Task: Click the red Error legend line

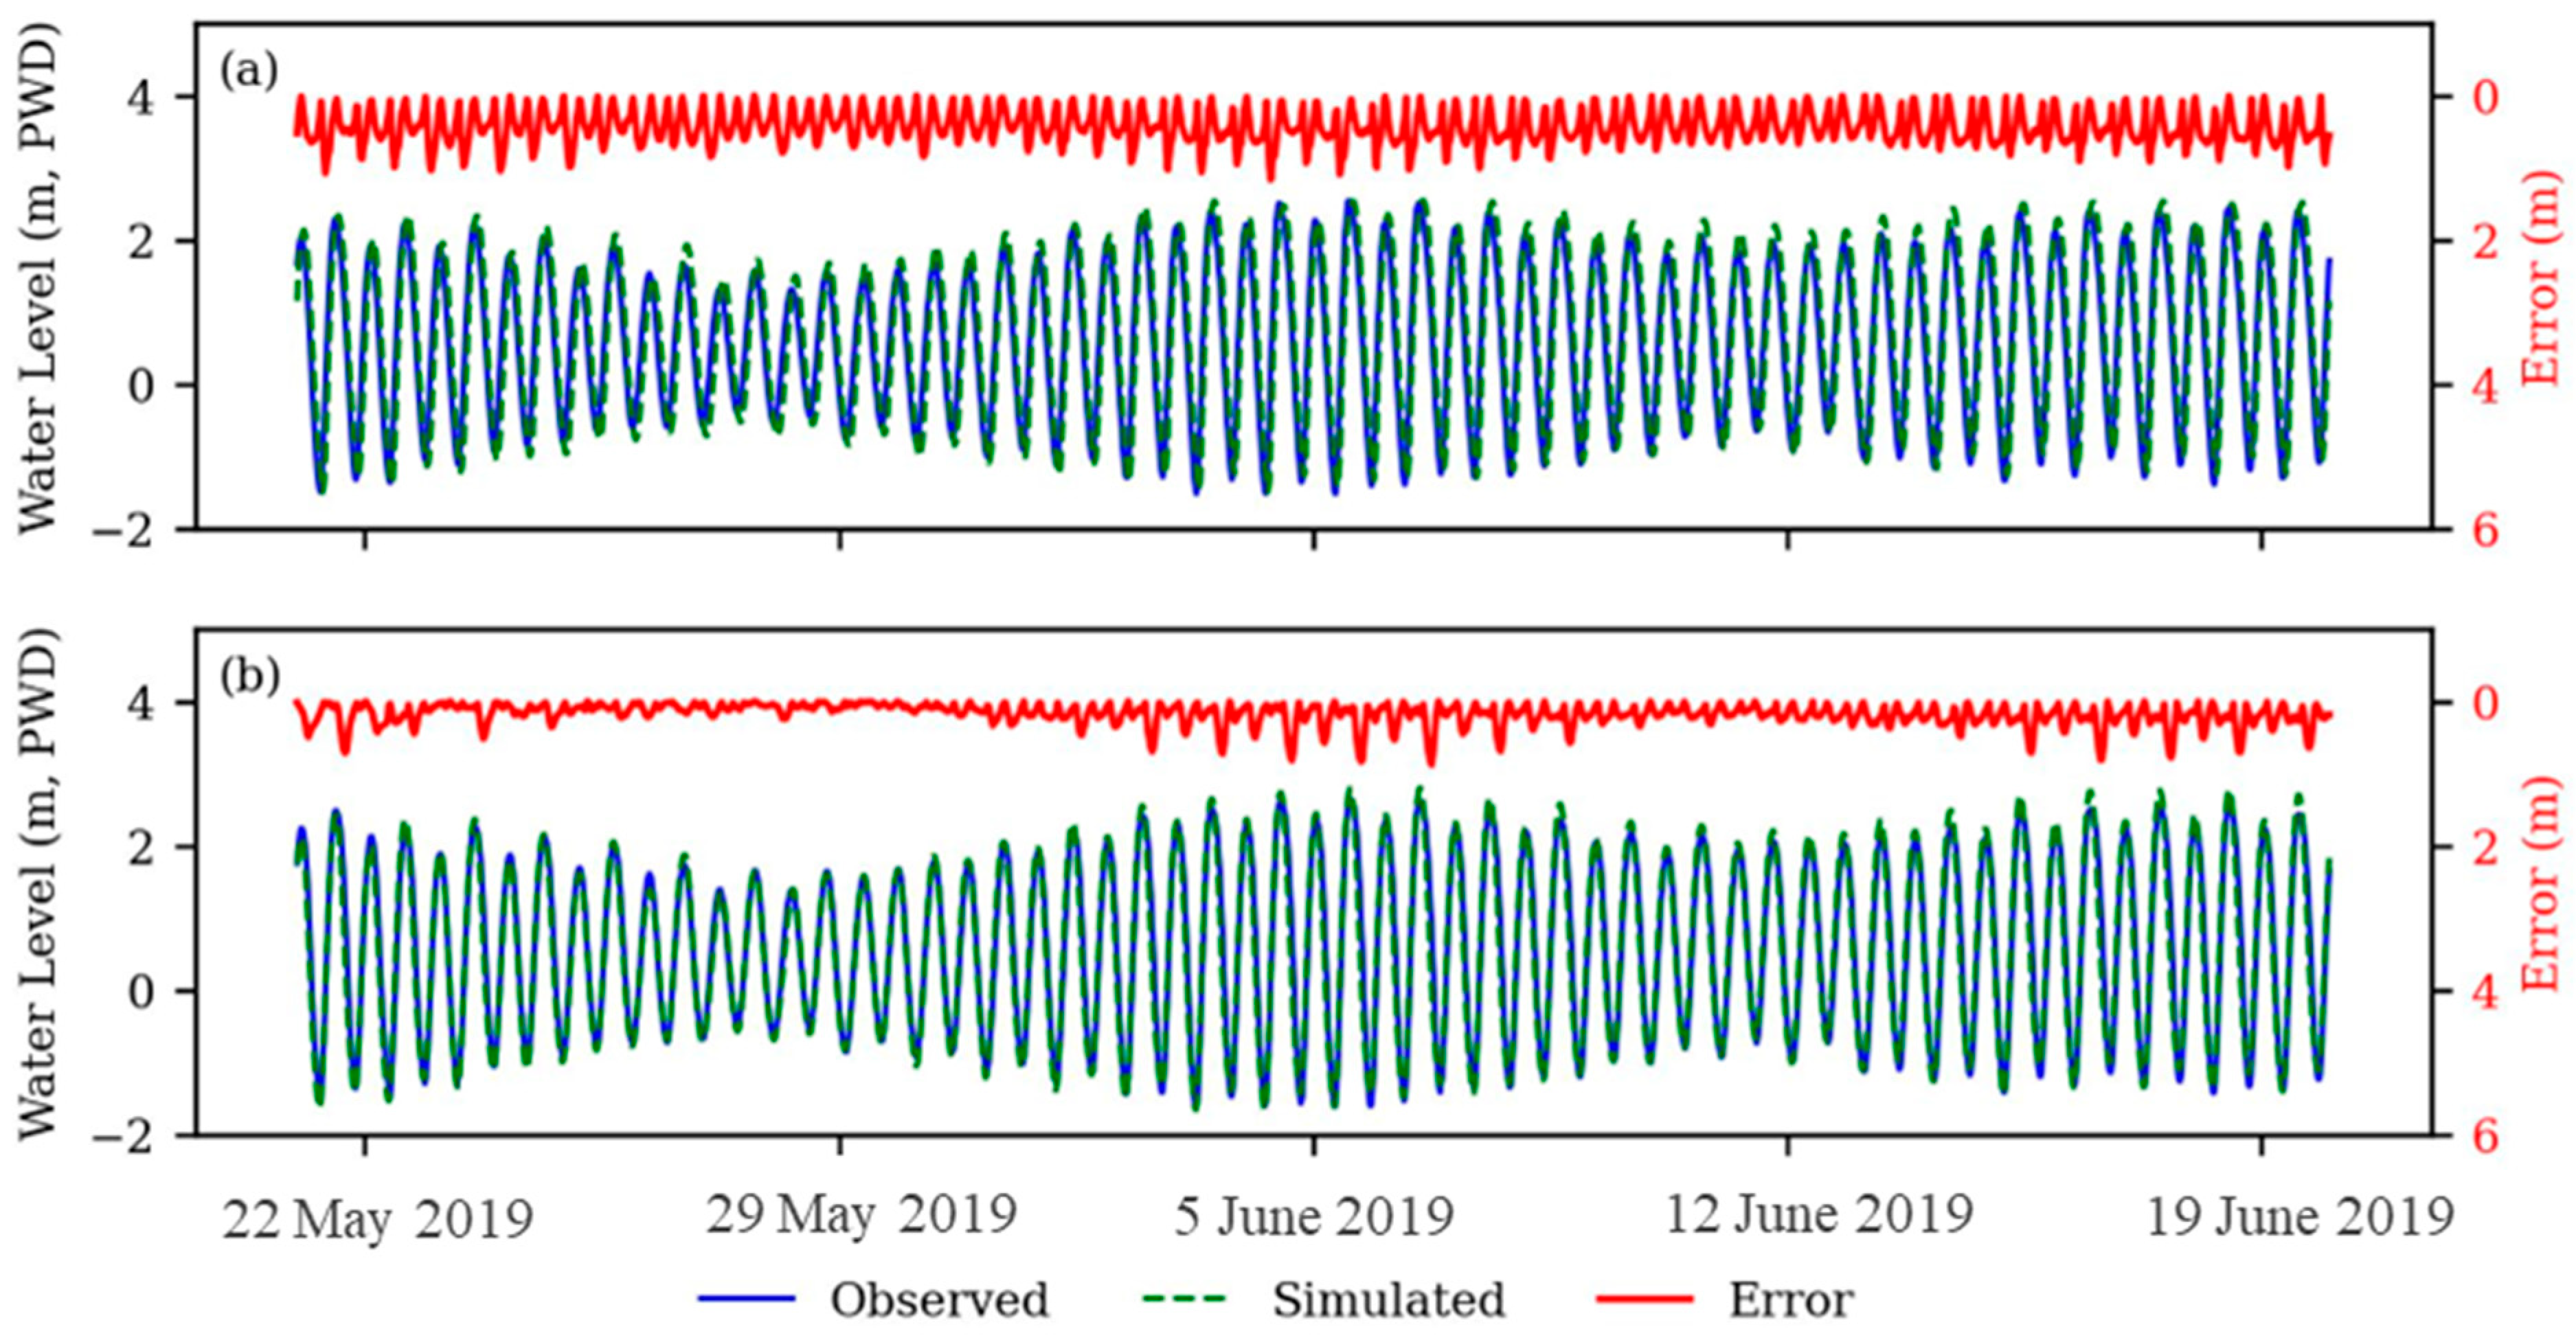Action: click(x=1645, y=1299)
